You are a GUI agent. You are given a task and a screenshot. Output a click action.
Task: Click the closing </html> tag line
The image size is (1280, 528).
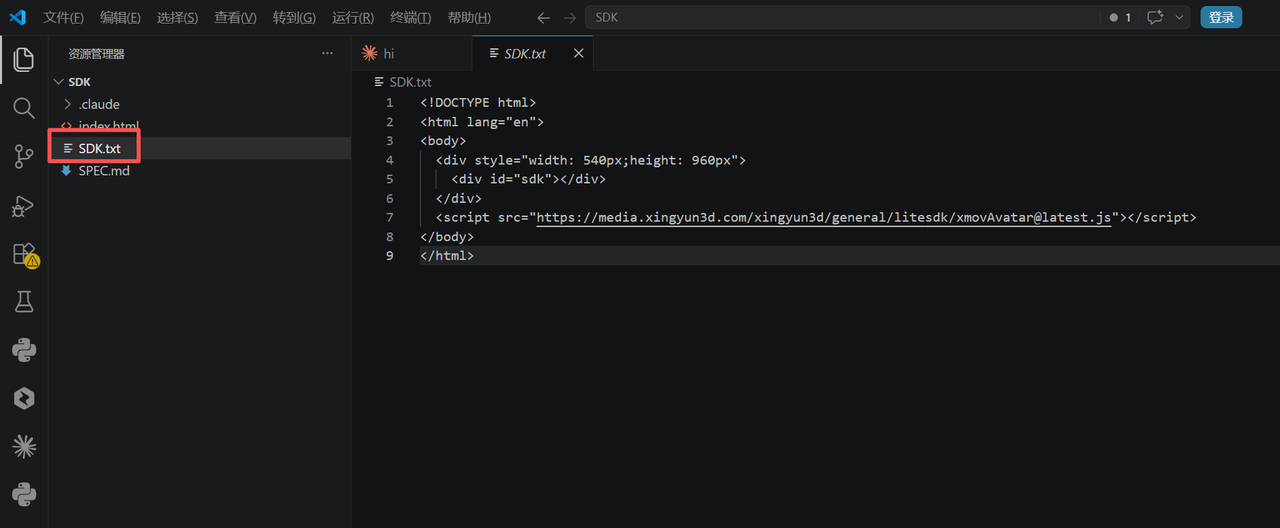click(x=447, y=255)
